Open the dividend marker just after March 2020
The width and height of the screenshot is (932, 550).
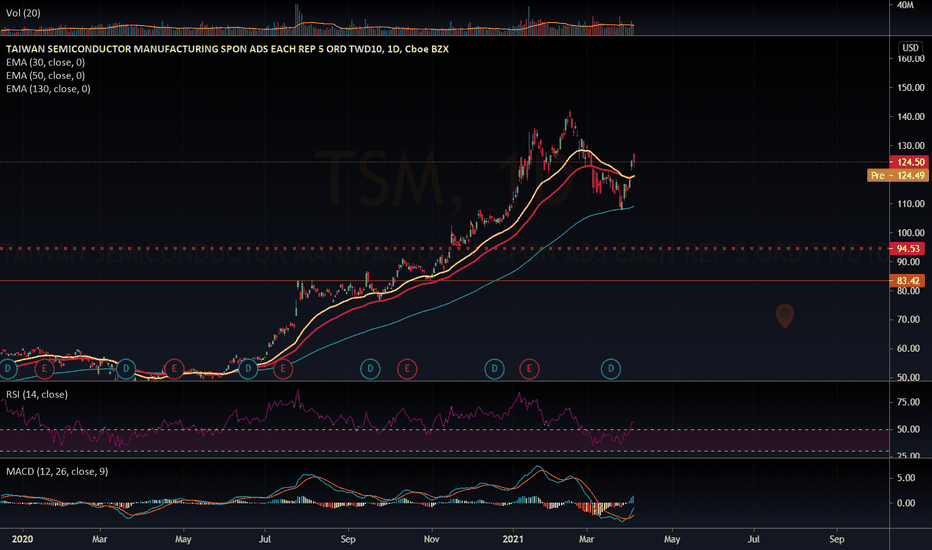[x=125, y=369]
